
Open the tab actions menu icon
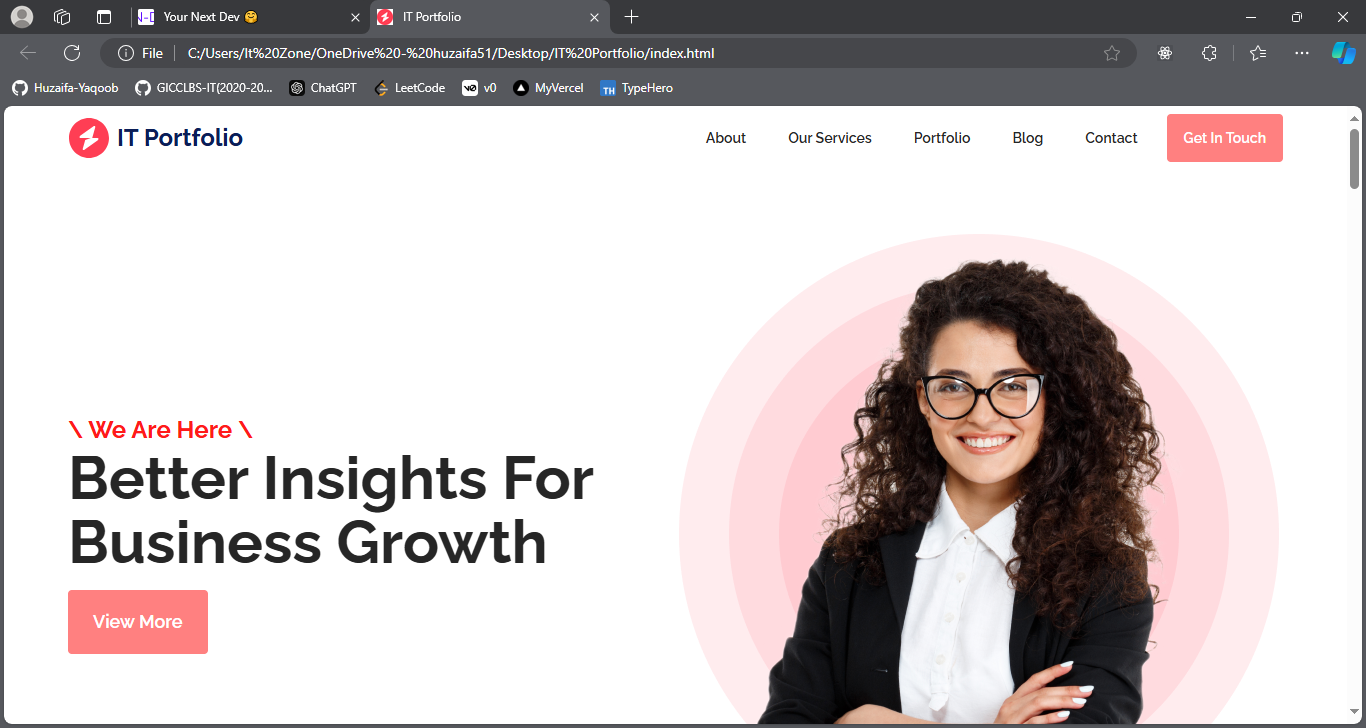tap(104, 17)
